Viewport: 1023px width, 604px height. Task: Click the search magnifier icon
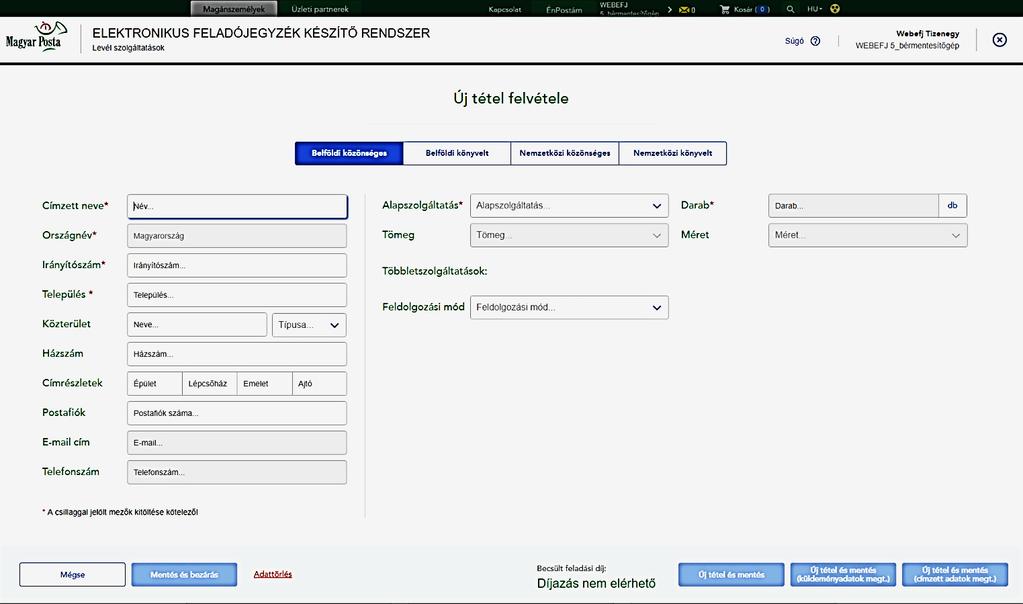point(791,9)
